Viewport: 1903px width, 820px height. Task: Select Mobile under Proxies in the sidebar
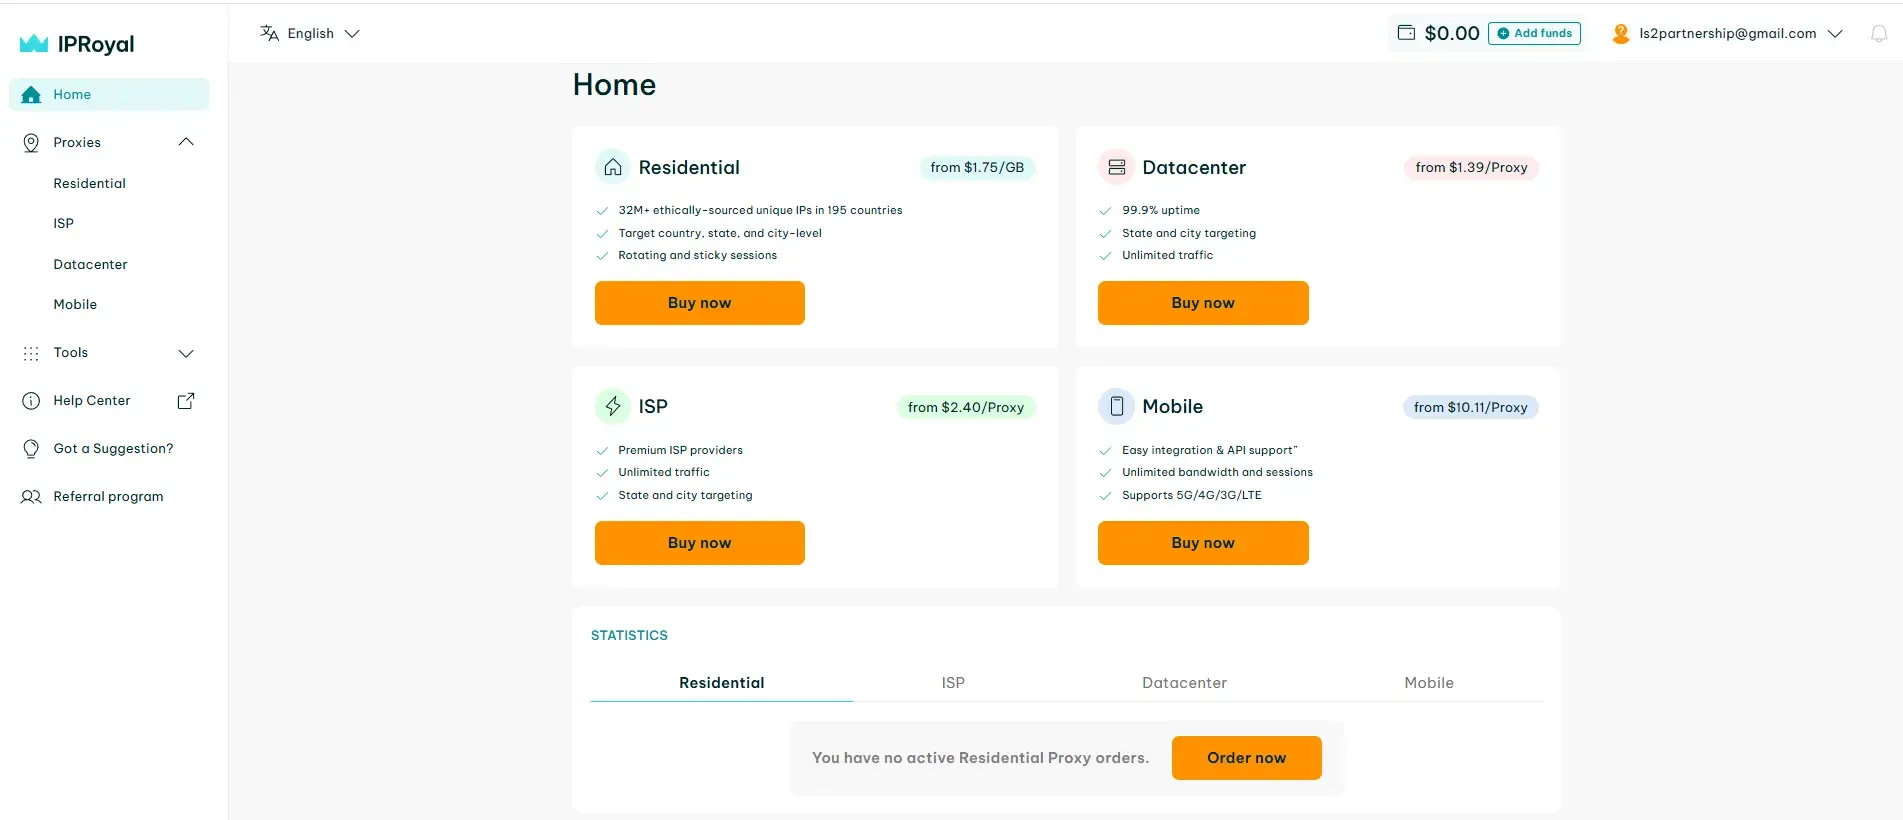[75, 304]
